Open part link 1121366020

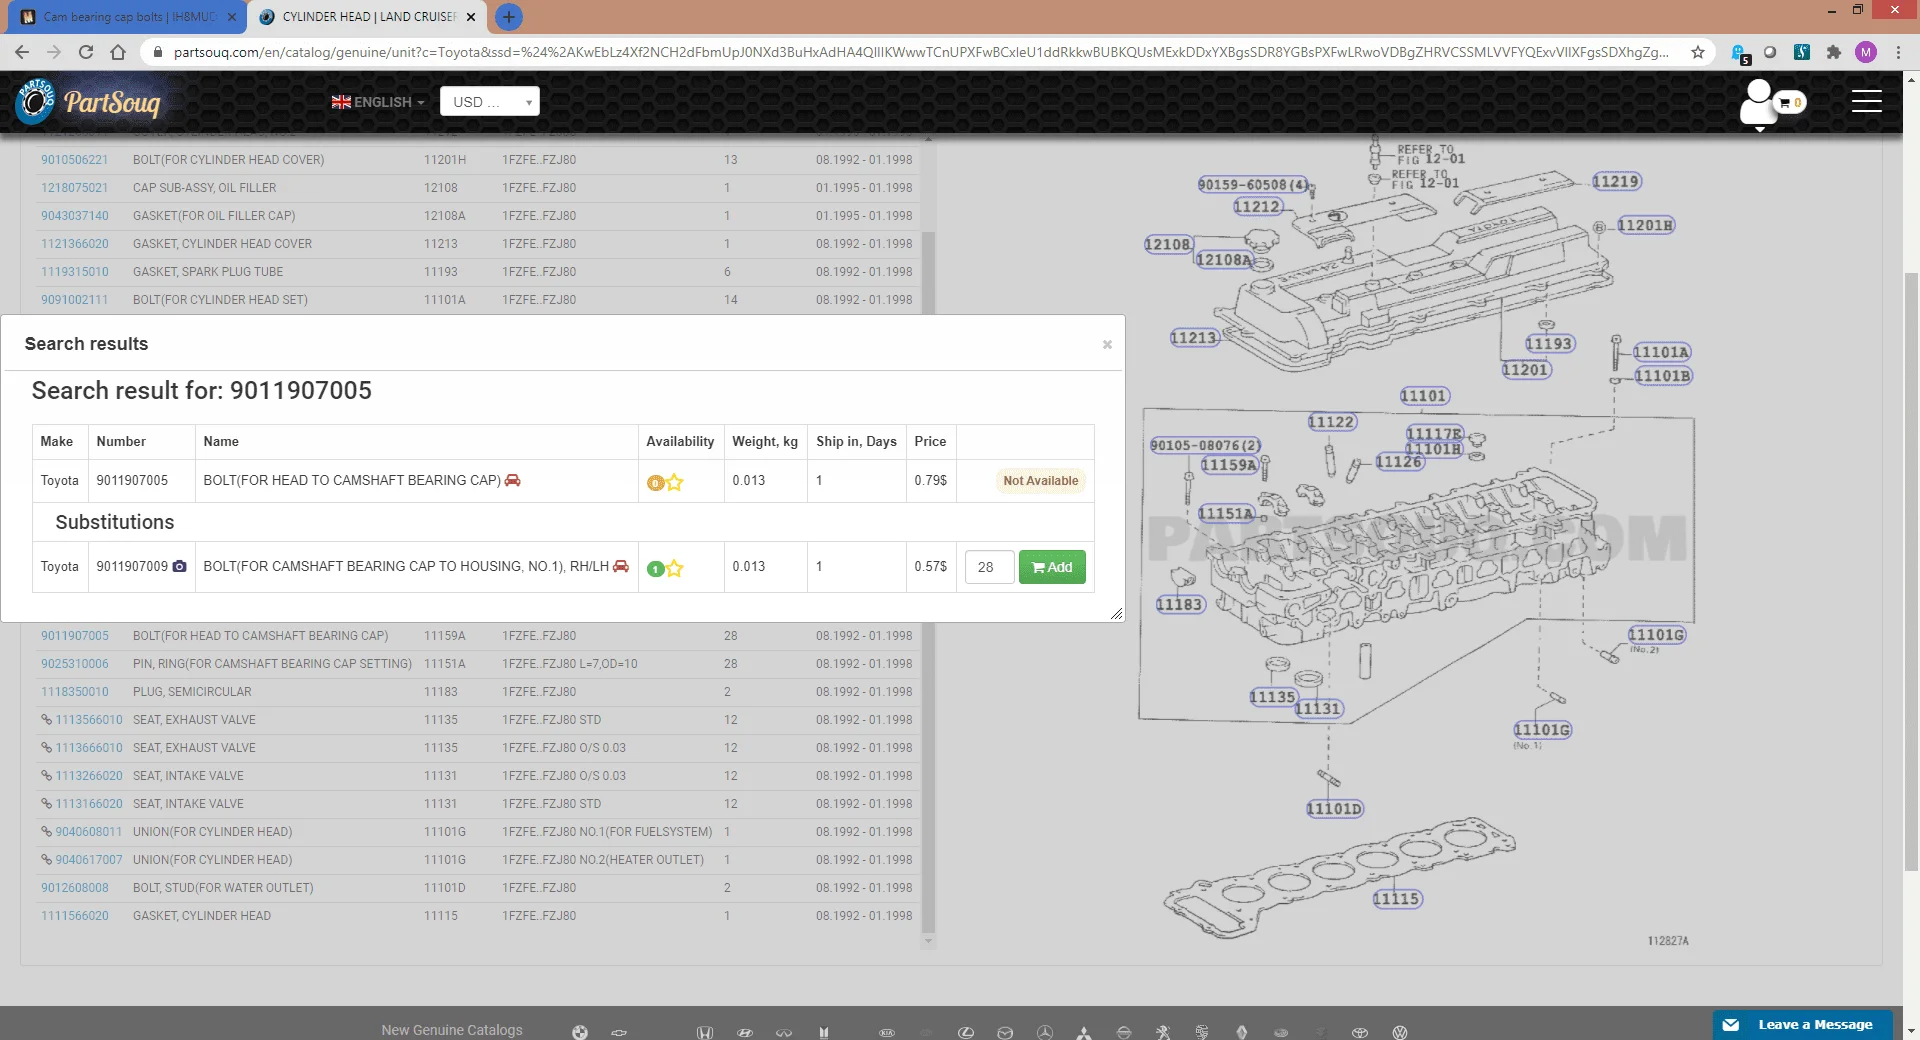click(x=74, y=244)
